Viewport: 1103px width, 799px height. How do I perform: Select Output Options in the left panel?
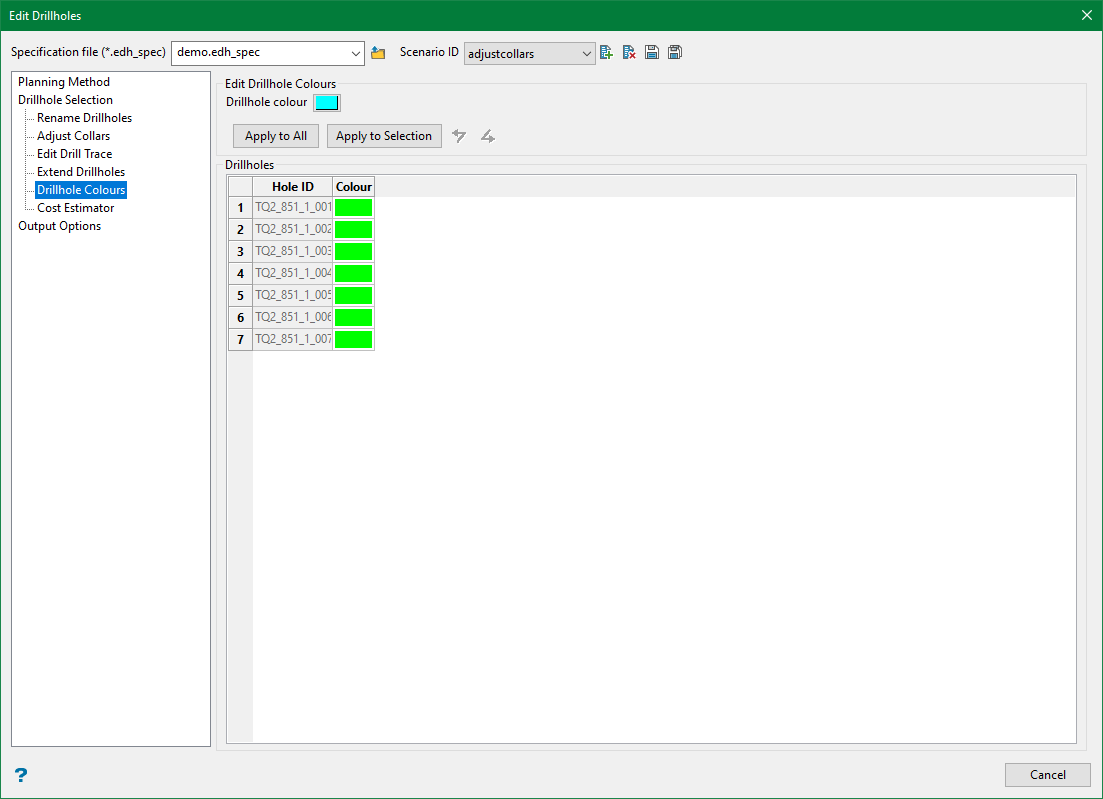point(59,226)
